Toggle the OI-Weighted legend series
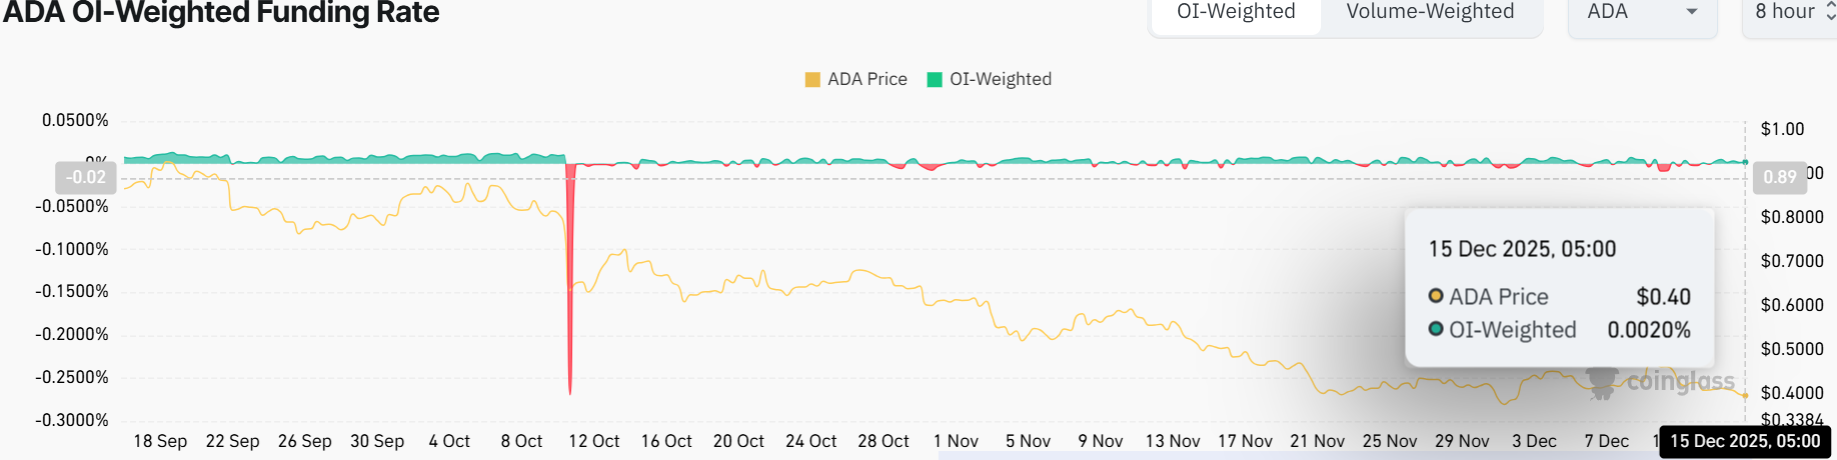Image resolution: width=1837 pixels, height=460 pixels. click(1000, 79)
